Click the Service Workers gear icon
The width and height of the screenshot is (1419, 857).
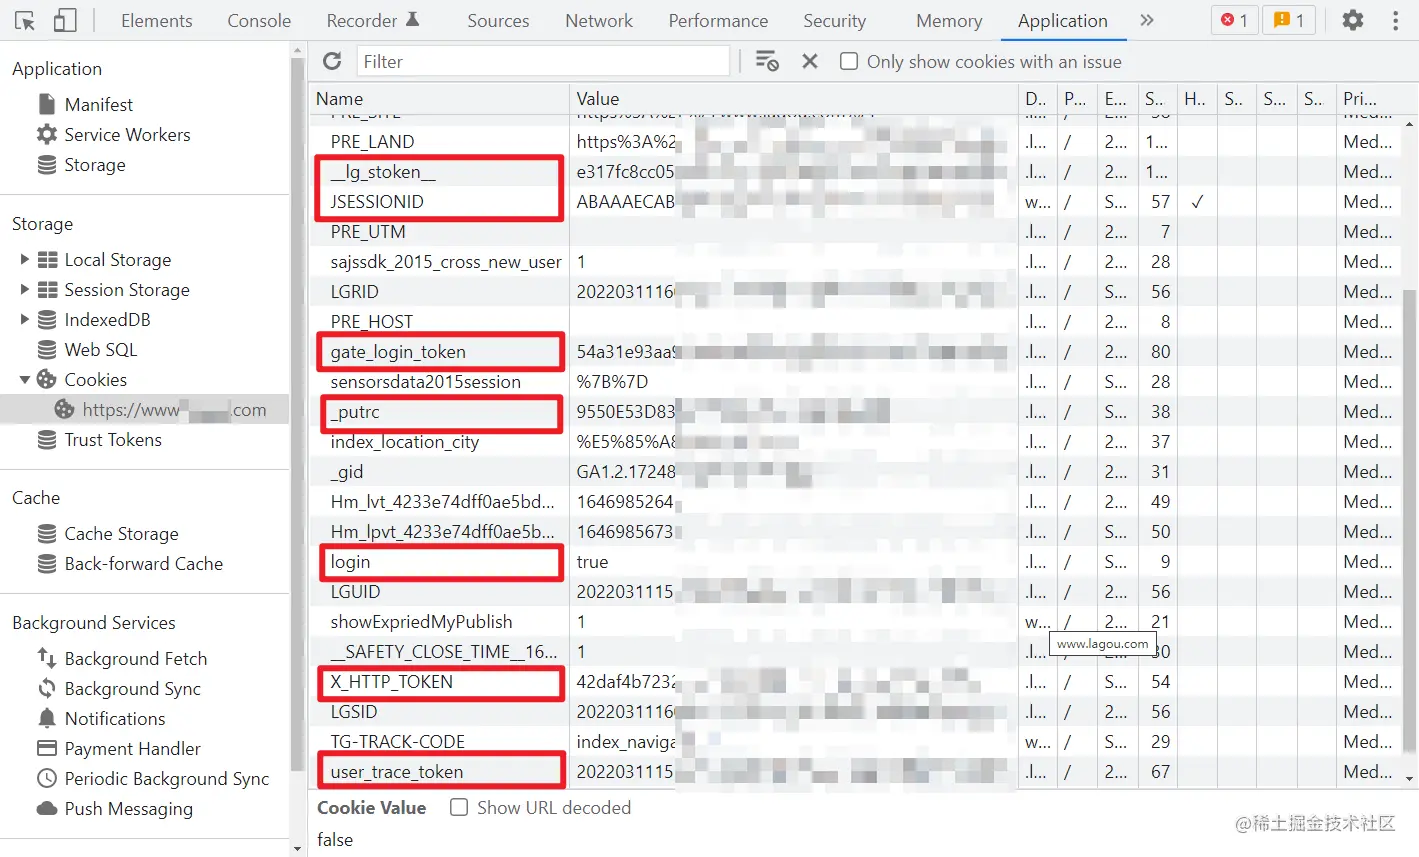click(47, 134)
